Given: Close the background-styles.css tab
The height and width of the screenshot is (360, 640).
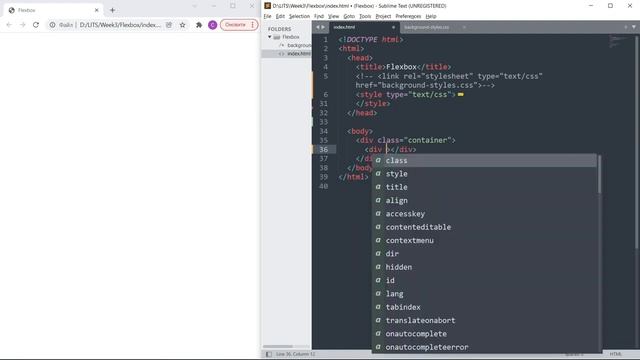Looking at the screenshot, I should click(x=464, y=27).
